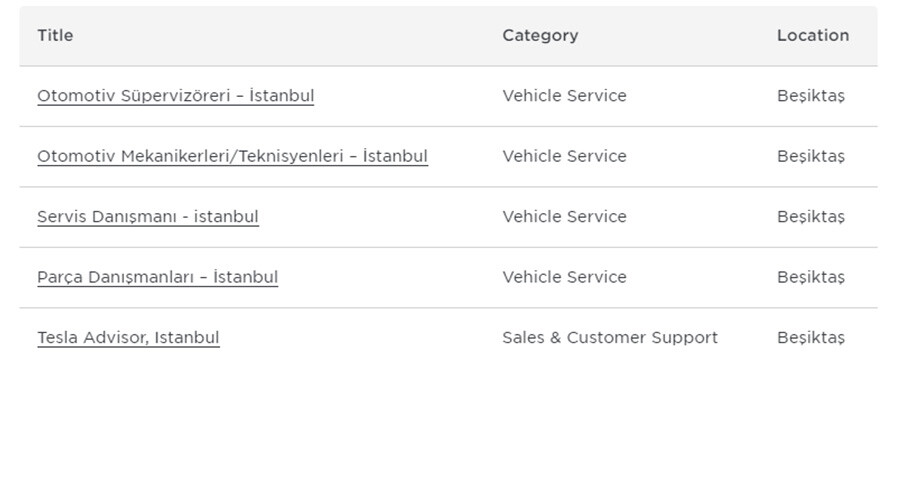
Task: Click the Sales & Customer Support category cell
Action: (x=609, y=338)
